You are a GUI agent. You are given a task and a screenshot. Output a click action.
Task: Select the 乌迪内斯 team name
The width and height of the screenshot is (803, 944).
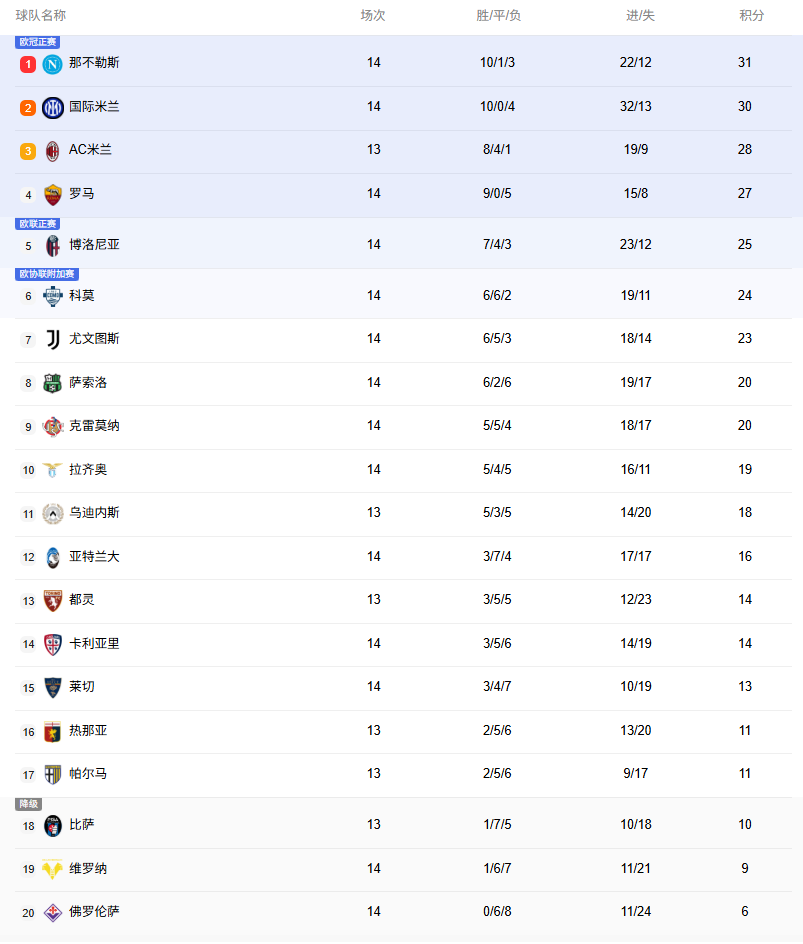94,513
